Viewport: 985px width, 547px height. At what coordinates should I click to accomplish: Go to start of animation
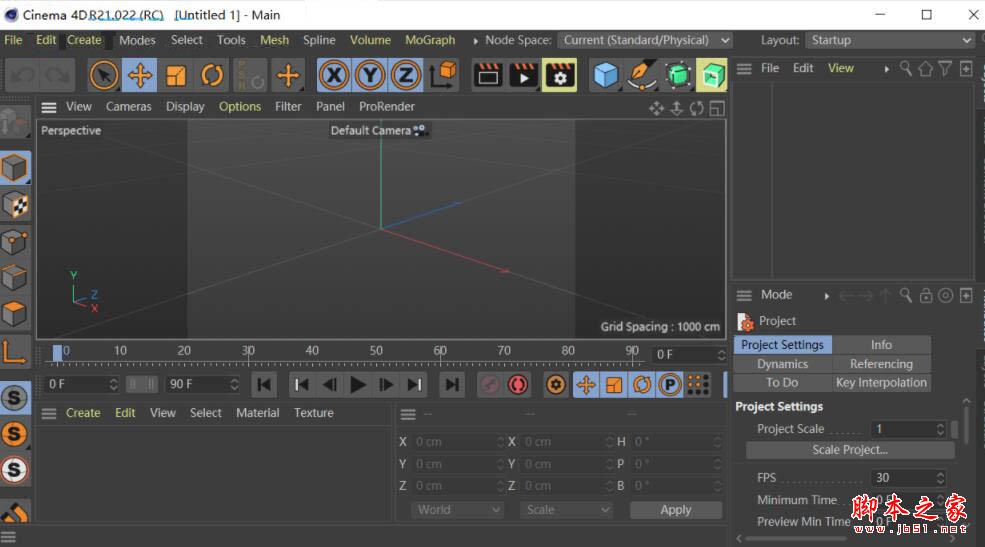pyautogui.click(x=264, y=384)
